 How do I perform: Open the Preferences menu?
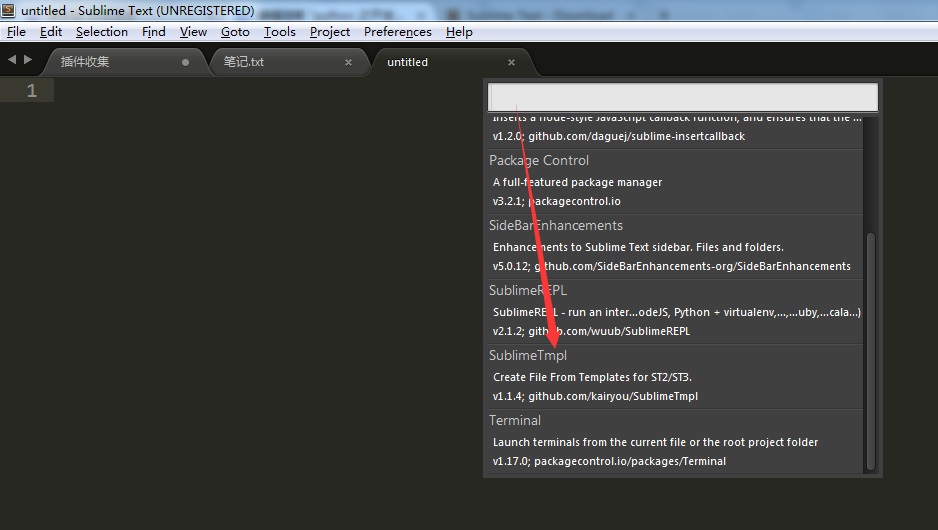click(x=397, y=32)
